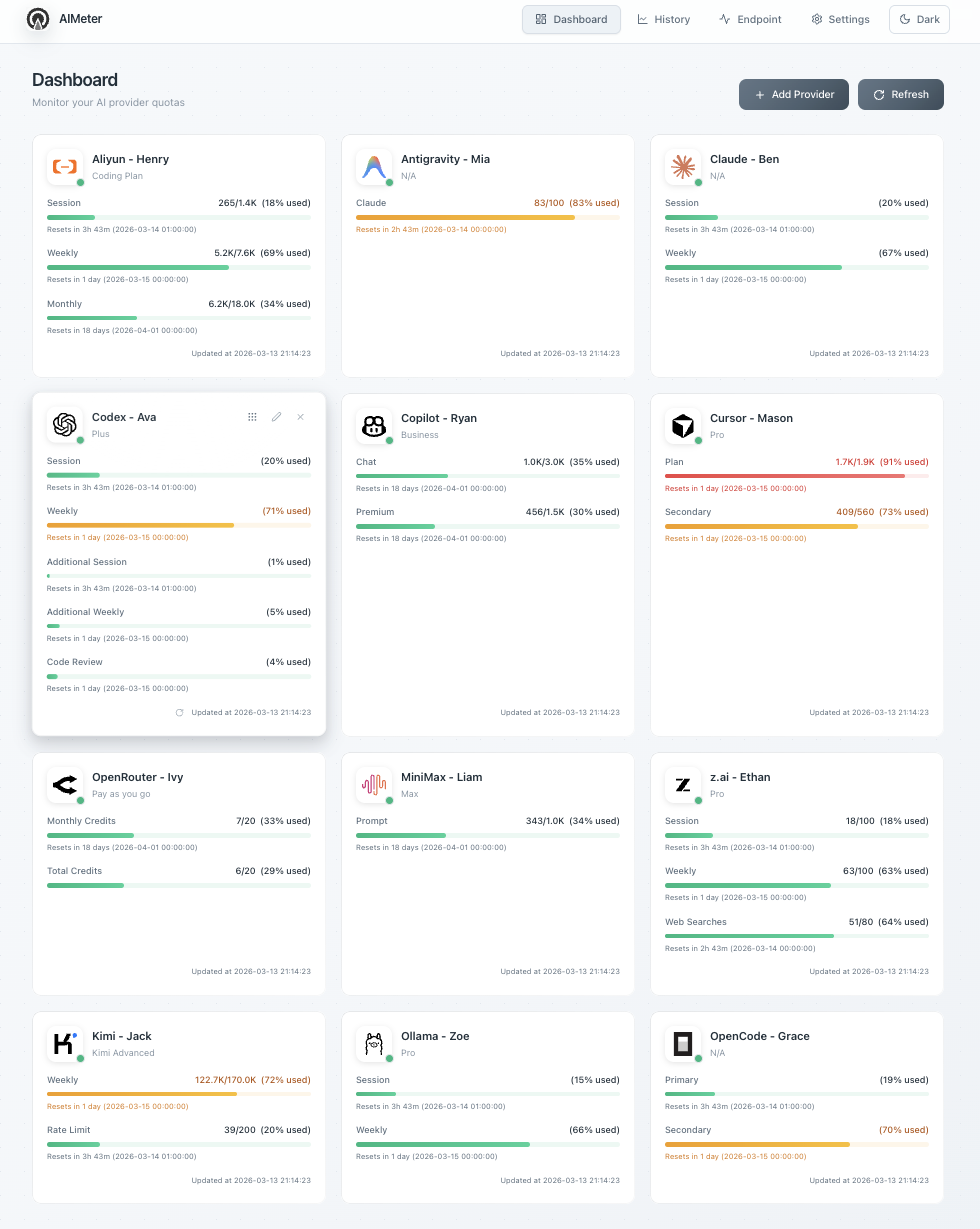Click the drag-handle grid icon on Codex card
The height and width of the screenshot is (1229, 980).
click(x=252, y=417)
